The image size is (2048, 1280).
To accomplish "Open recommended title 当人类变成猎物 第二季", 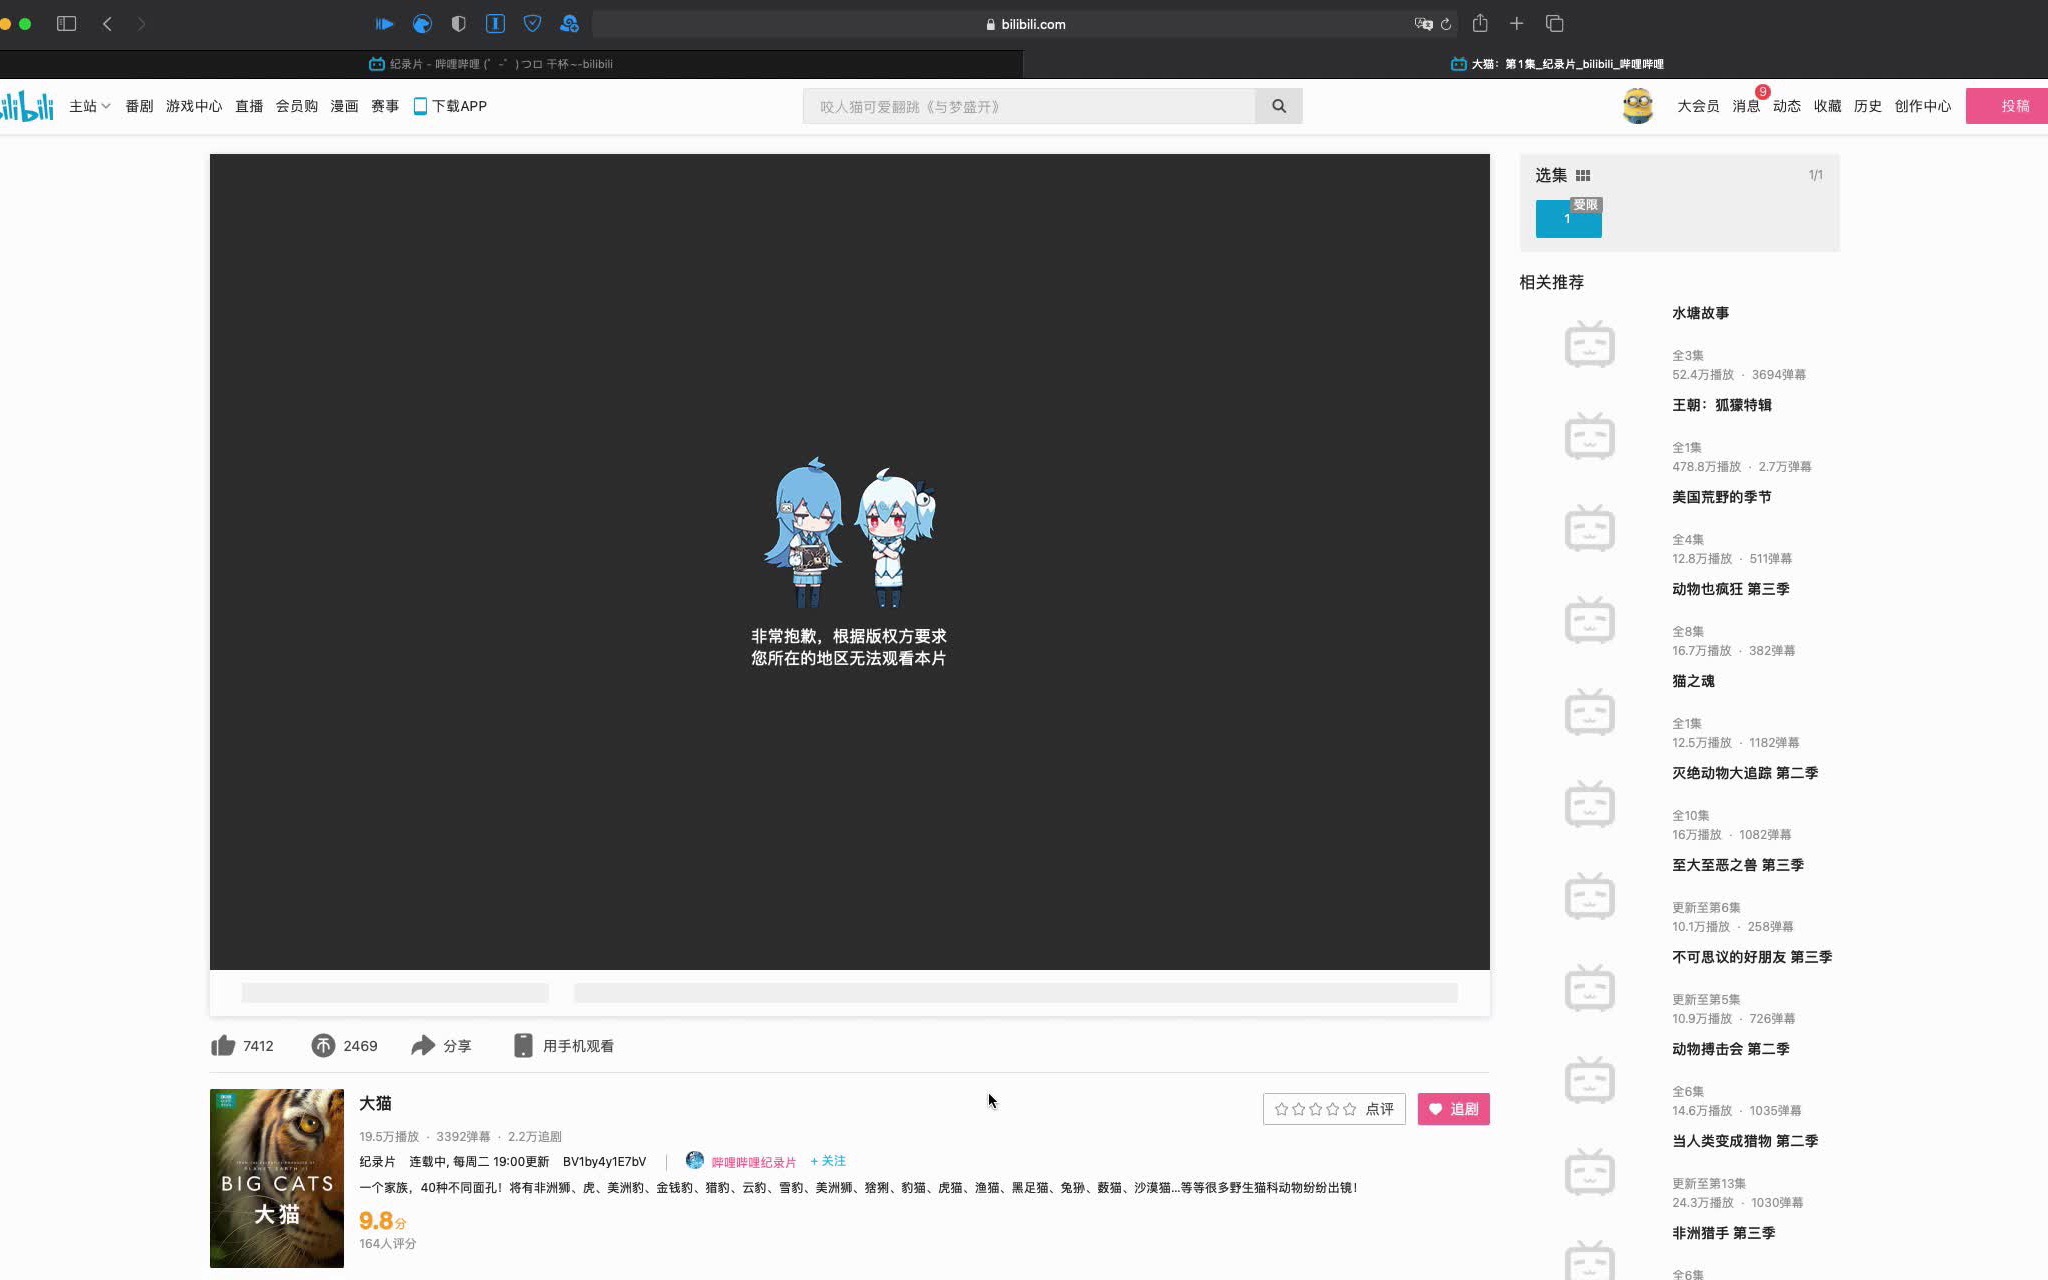I will coord(1745,1141).
